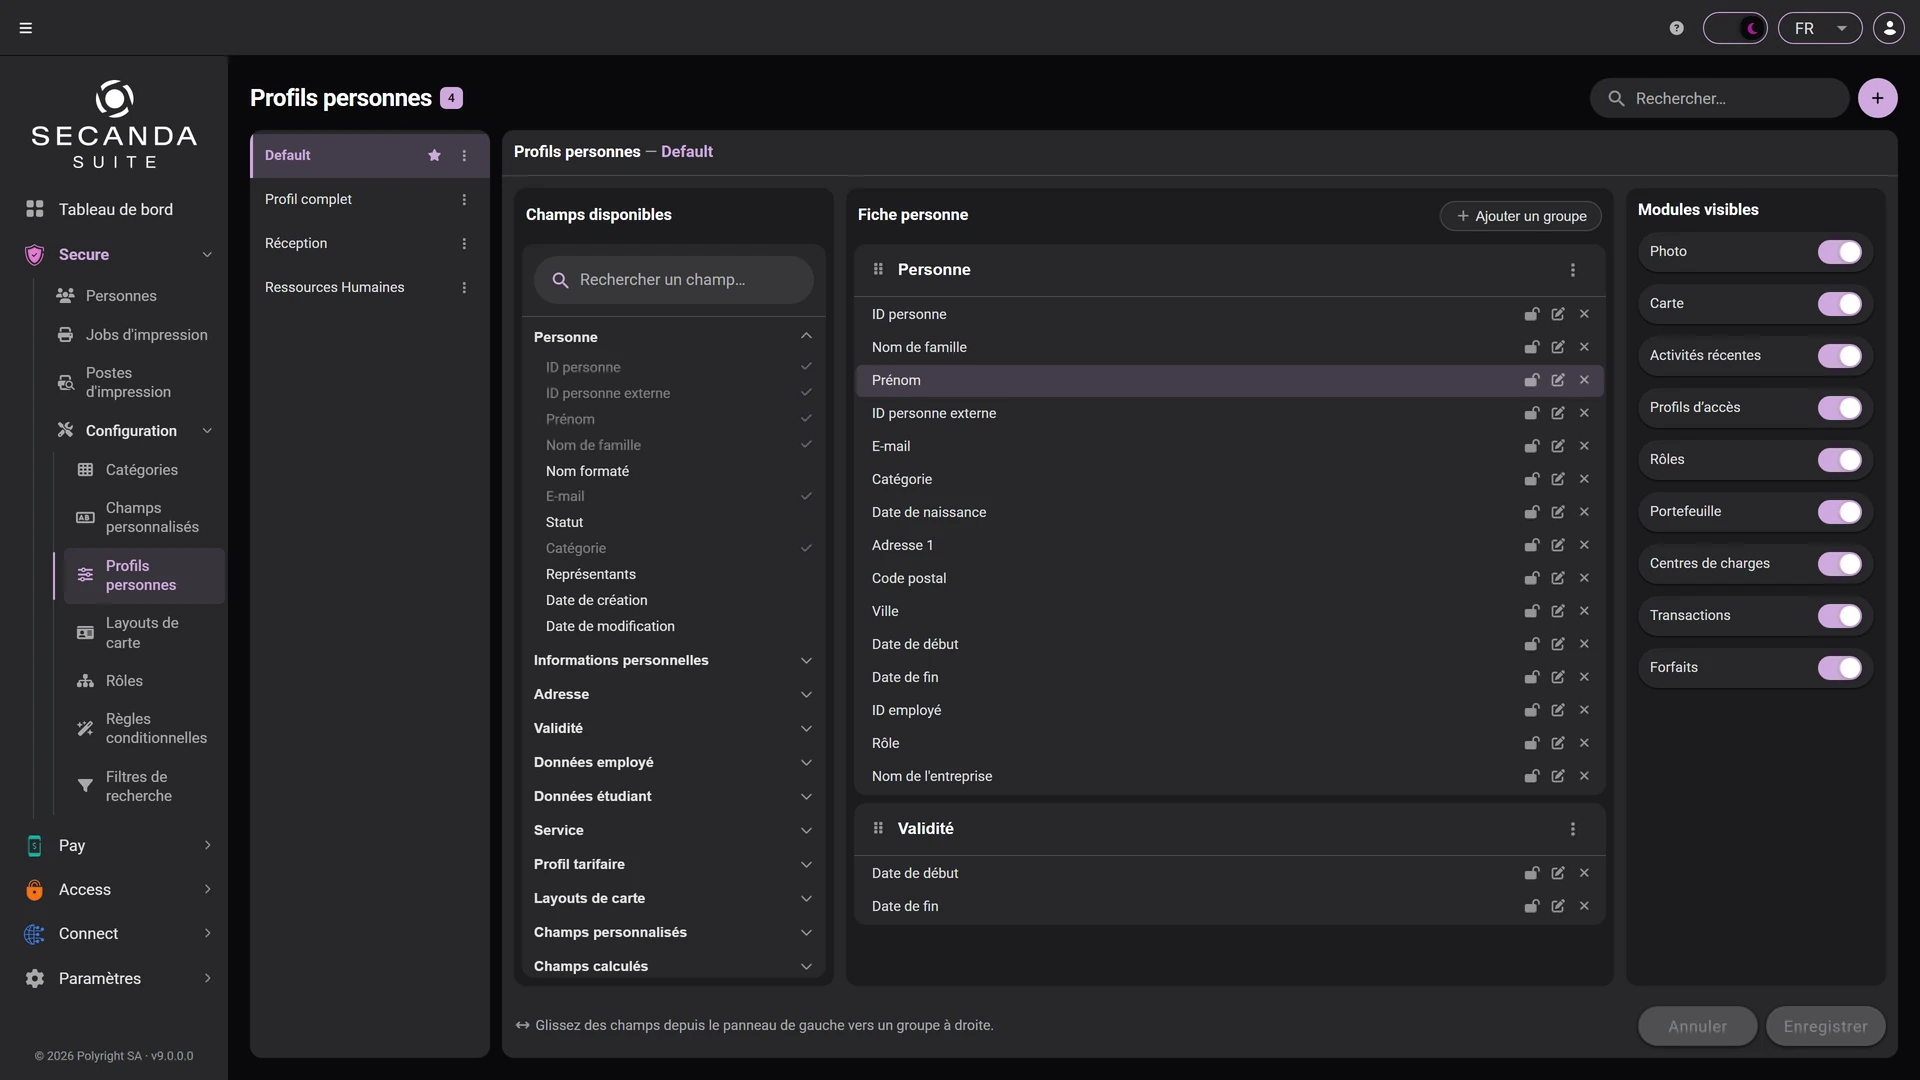Open the Personne group options menu
Screen dimensions: 1920x1080
[x=1573, y=270]
